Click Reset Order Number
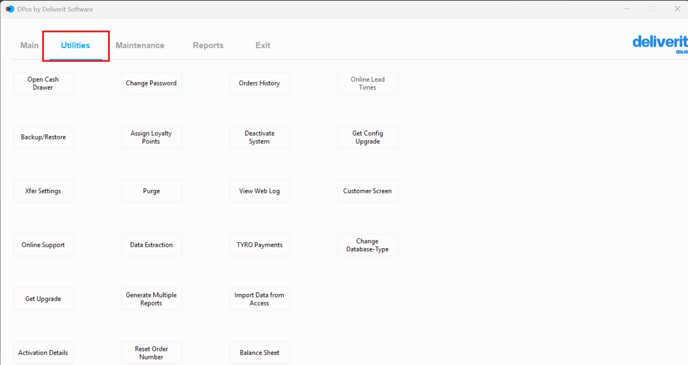The height and width of the screenshot is (365, 688). coord(151,353)
